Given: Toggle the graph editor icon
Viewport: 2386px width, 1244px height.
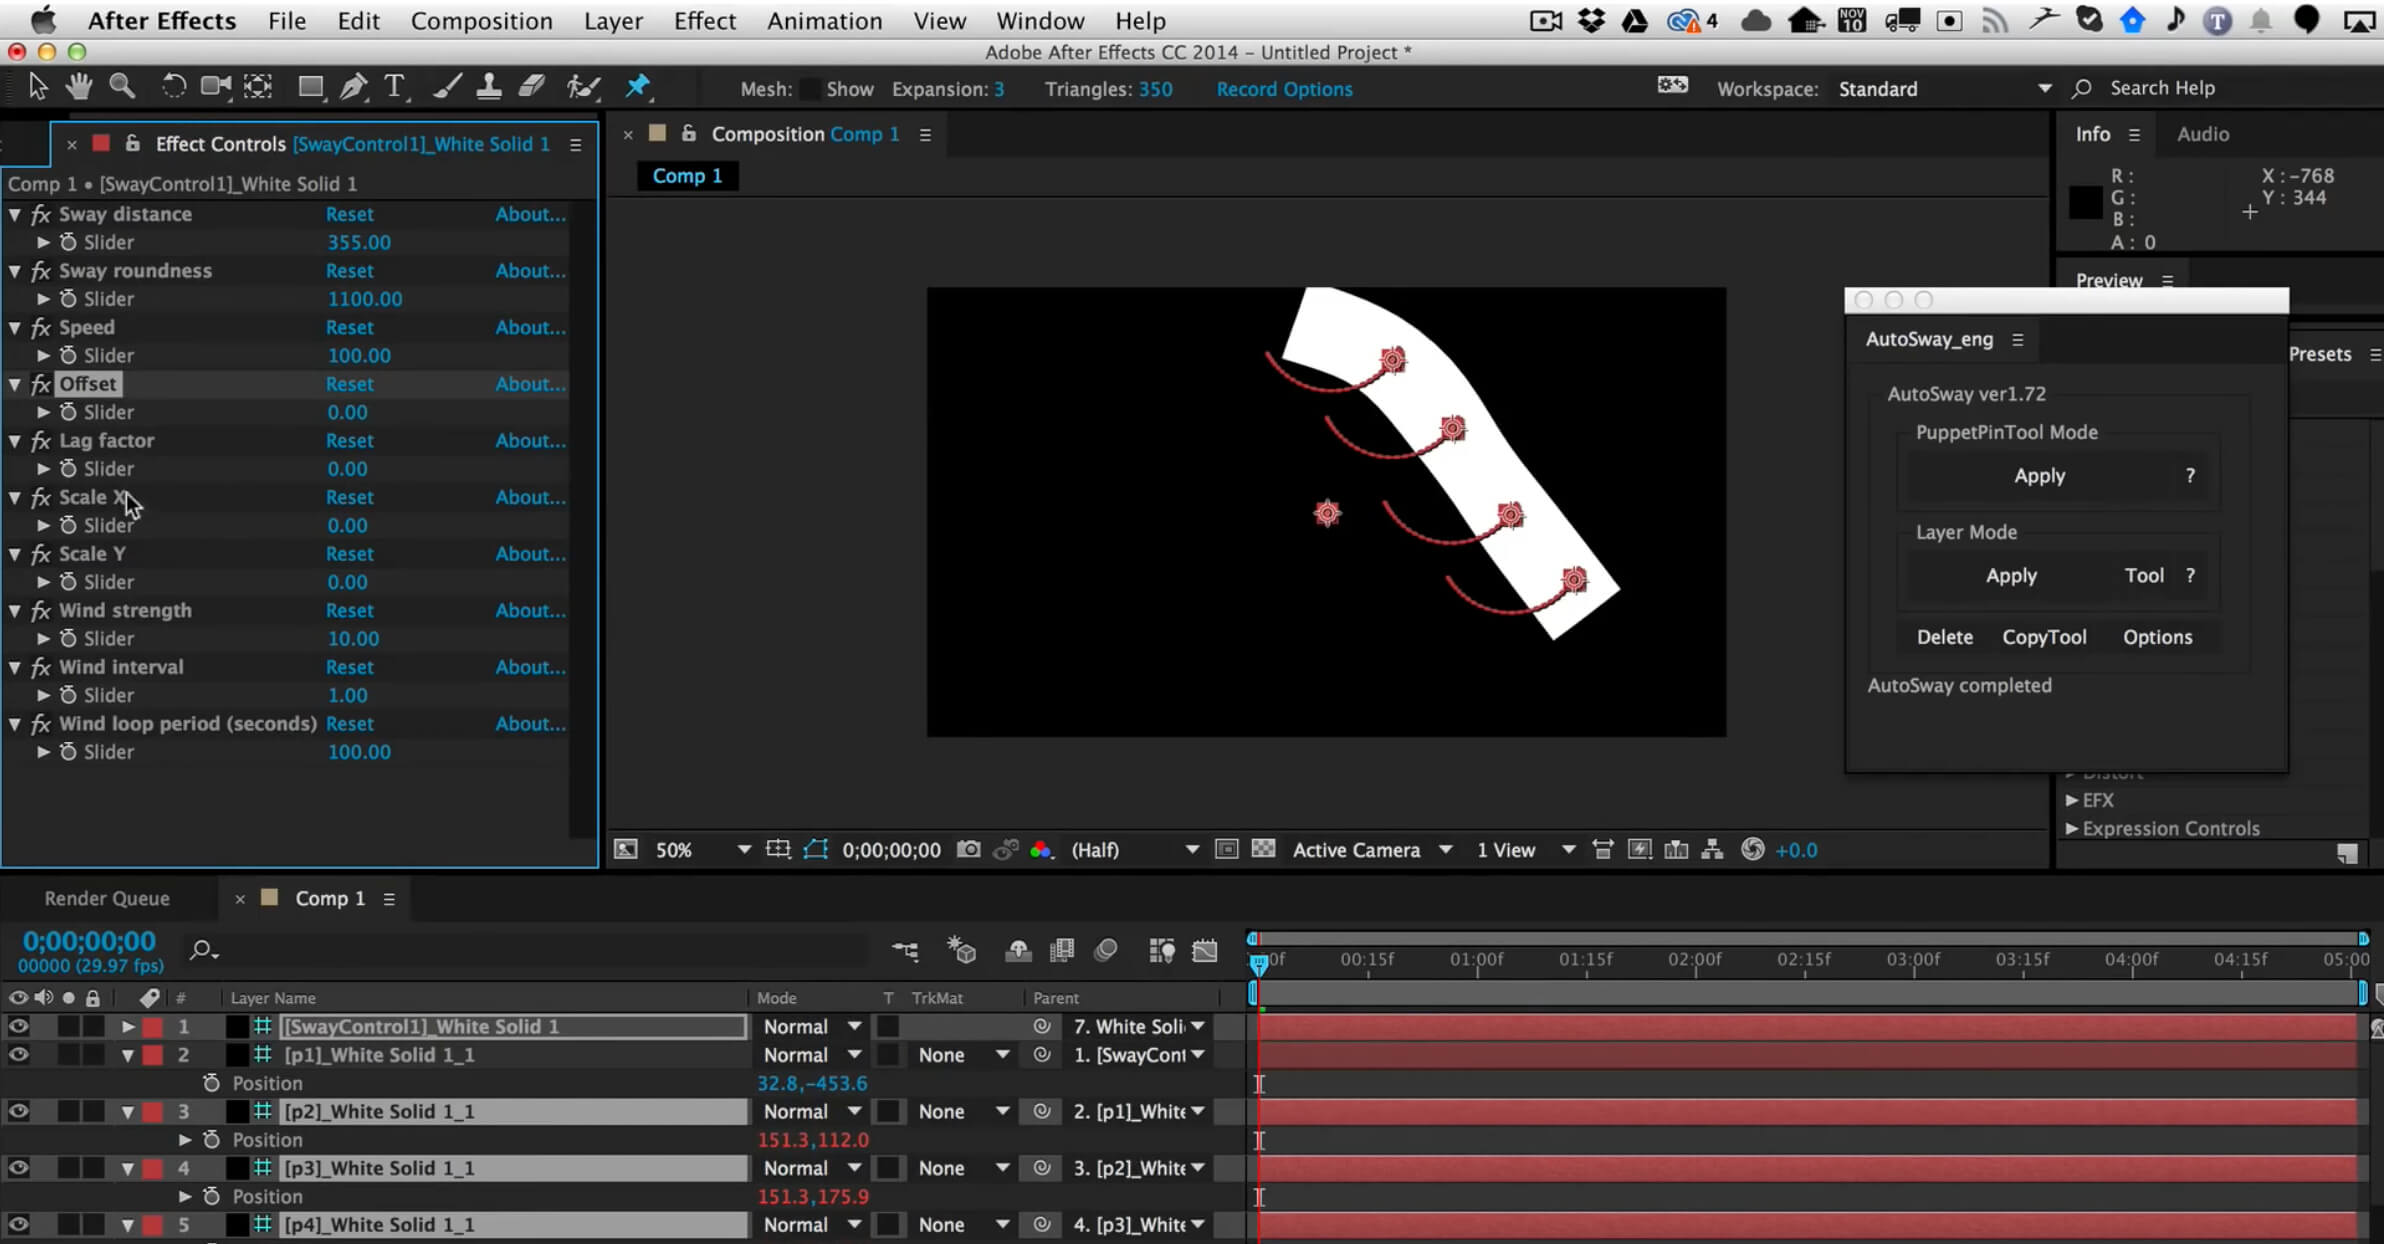Looking at the screenshot, I should [x=1205, y=950].
